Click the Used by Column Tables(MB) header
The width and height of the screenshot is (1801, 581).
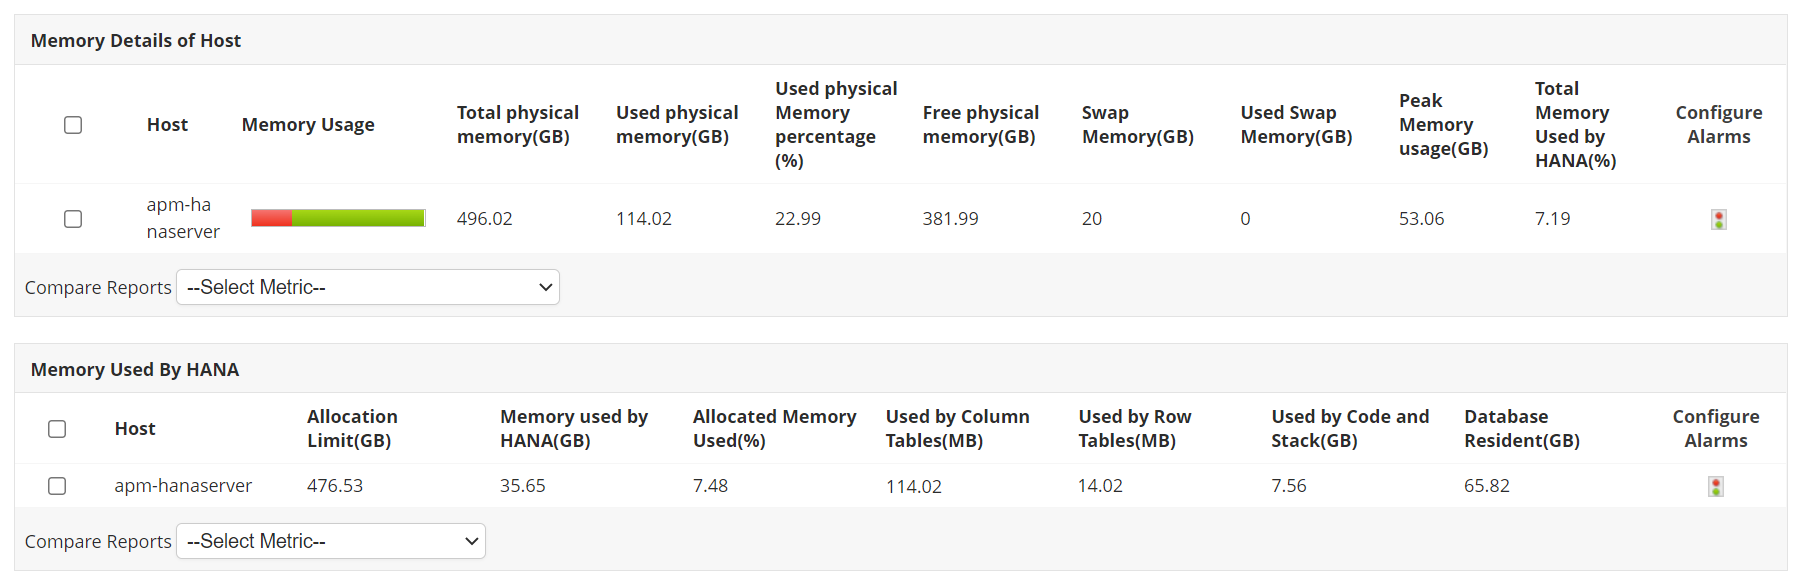point(957,429)
